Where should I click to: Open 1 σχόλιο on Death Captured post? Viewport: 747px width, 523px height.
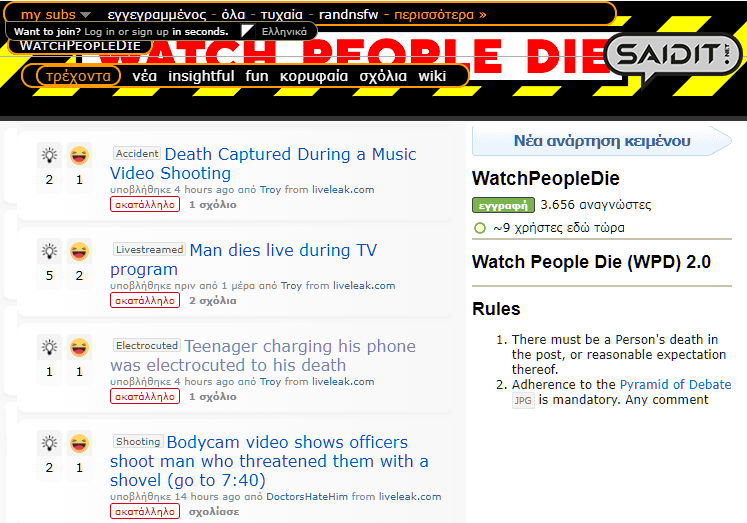(x=212, y=204)
